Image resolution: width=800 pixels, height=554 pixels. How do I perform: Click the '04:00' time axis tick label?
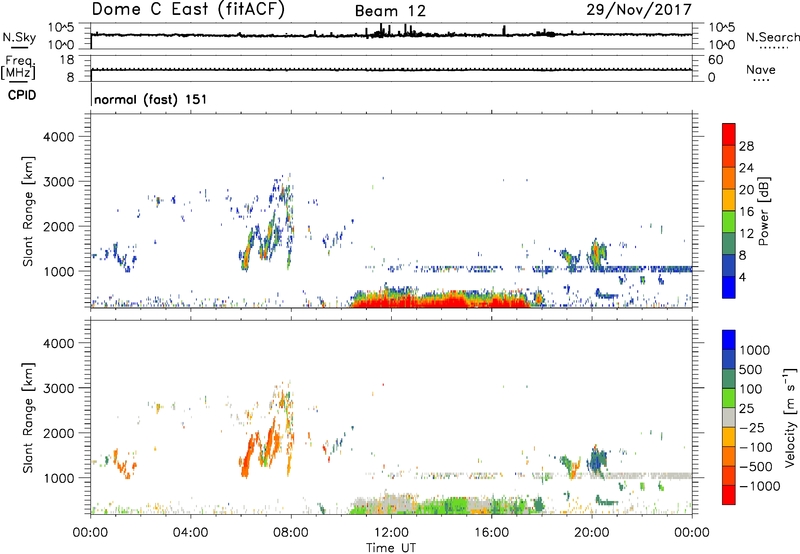(x=190, y=533)
